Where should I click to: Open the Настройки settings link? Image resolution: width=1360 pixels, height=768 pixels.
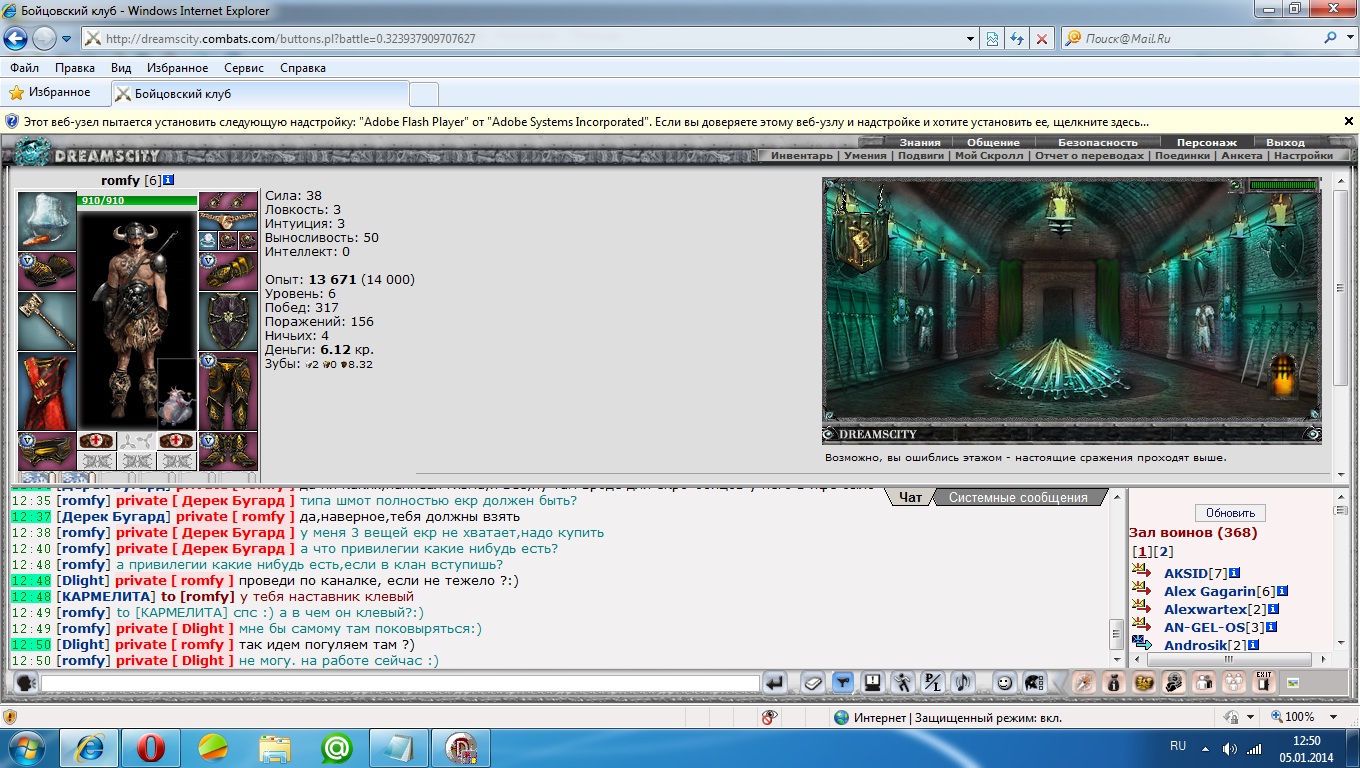(1303, 155)
